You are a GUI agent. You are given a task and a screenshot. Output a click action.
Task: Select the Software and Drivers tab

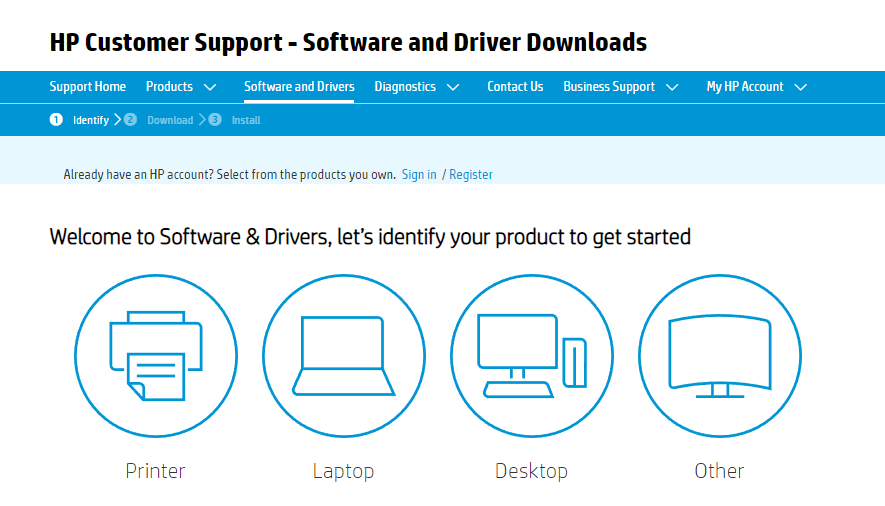(x=299, y=86)
